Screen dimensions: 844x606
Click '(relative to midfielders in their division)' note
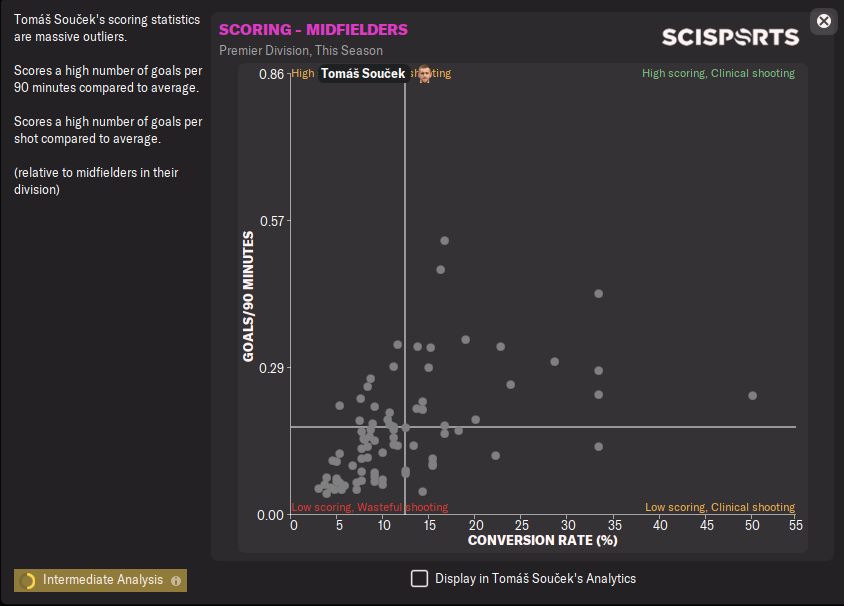point(96,181)
